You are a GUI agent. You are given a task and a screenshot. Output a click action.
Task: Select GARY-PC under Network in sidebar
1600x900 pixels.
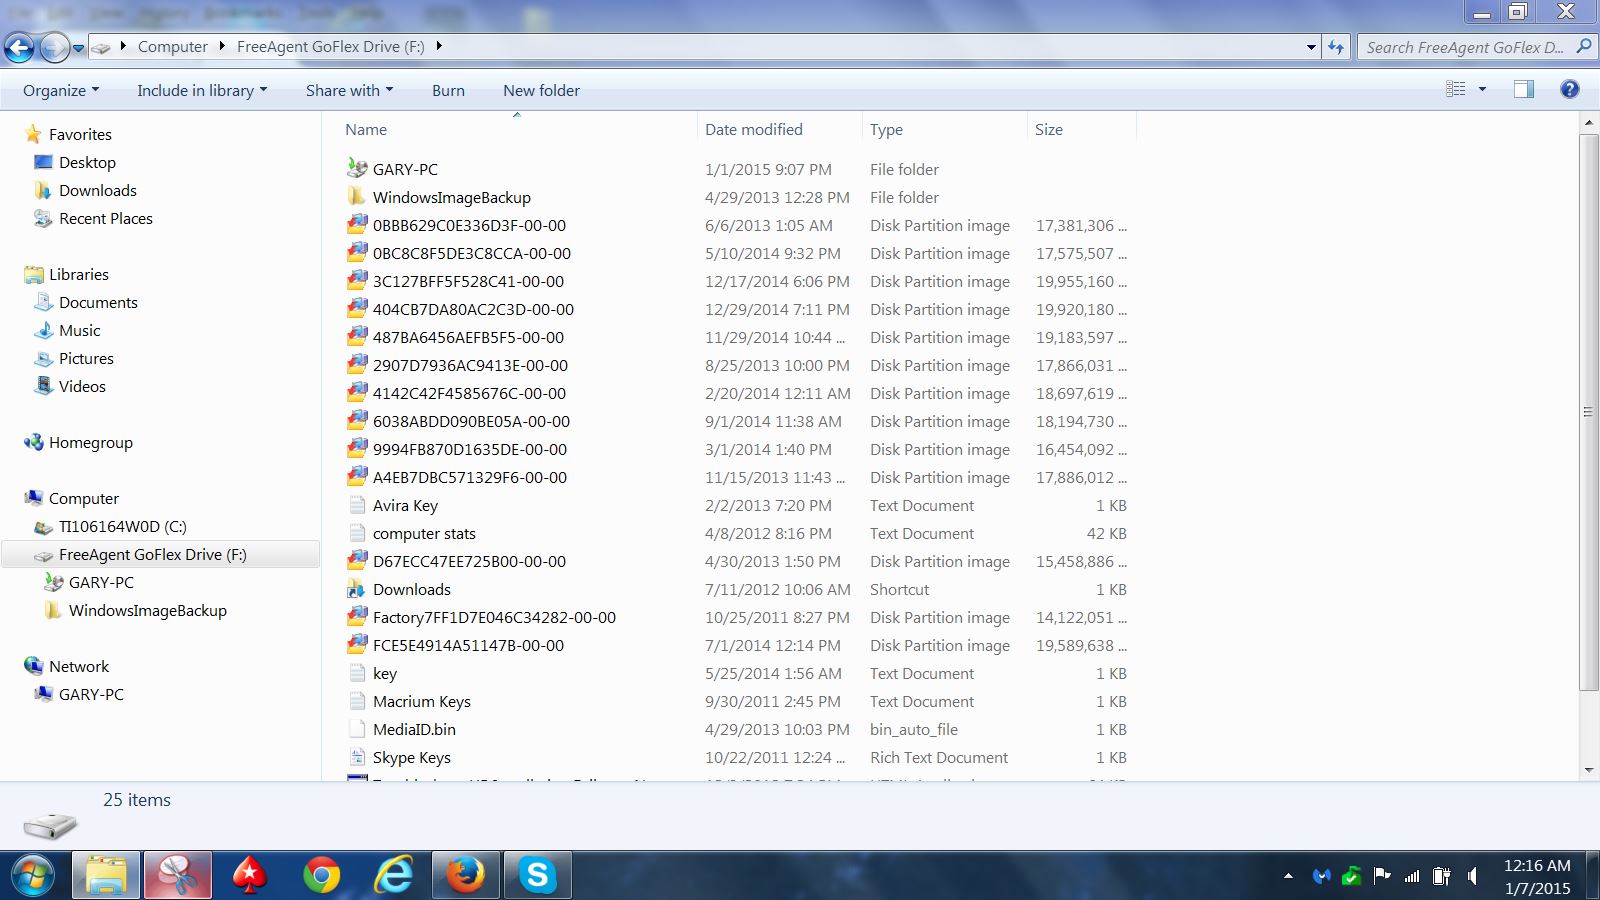tap(92, 694)
